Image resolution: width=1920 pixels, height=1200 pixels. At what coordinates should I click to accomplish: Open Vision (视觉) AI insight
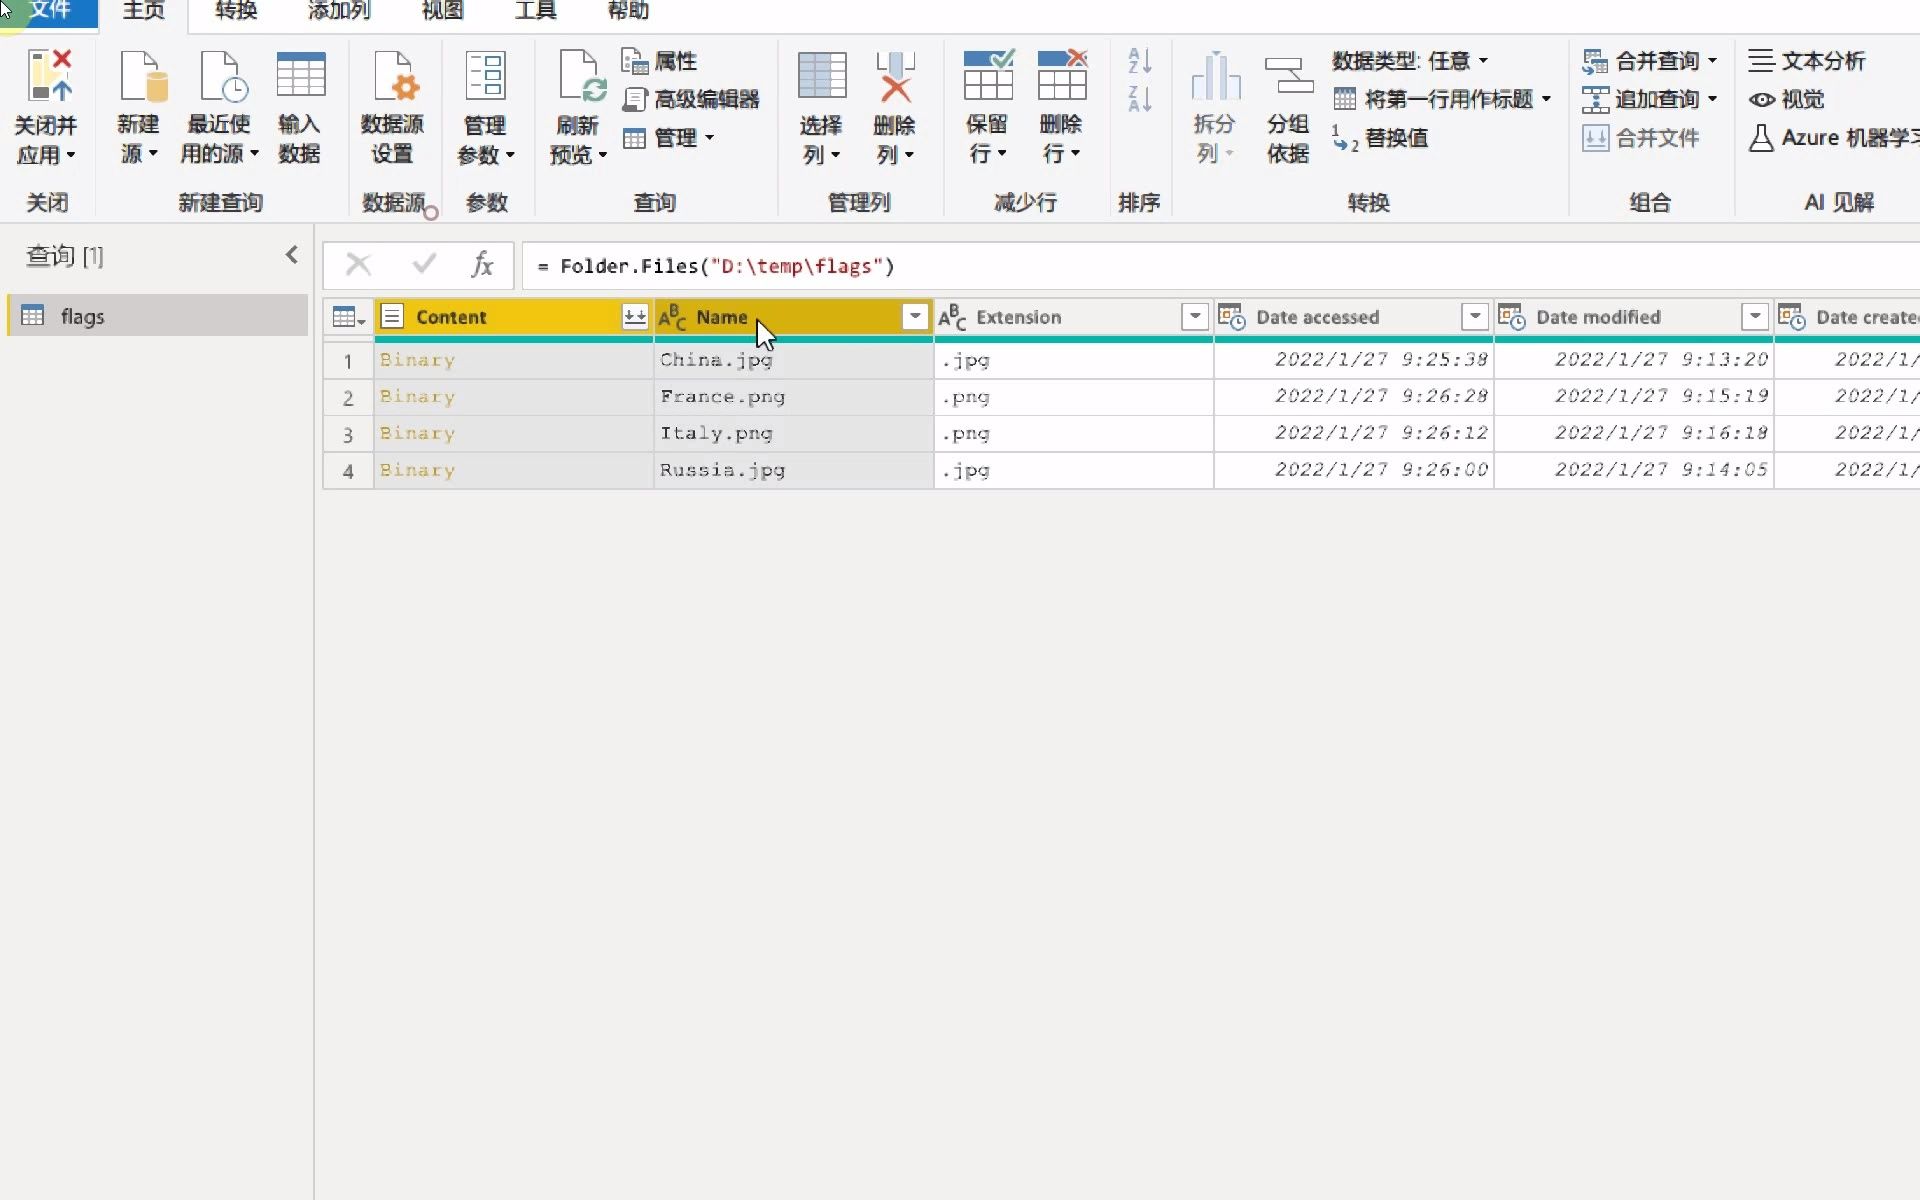click(x=1786, y=99)
